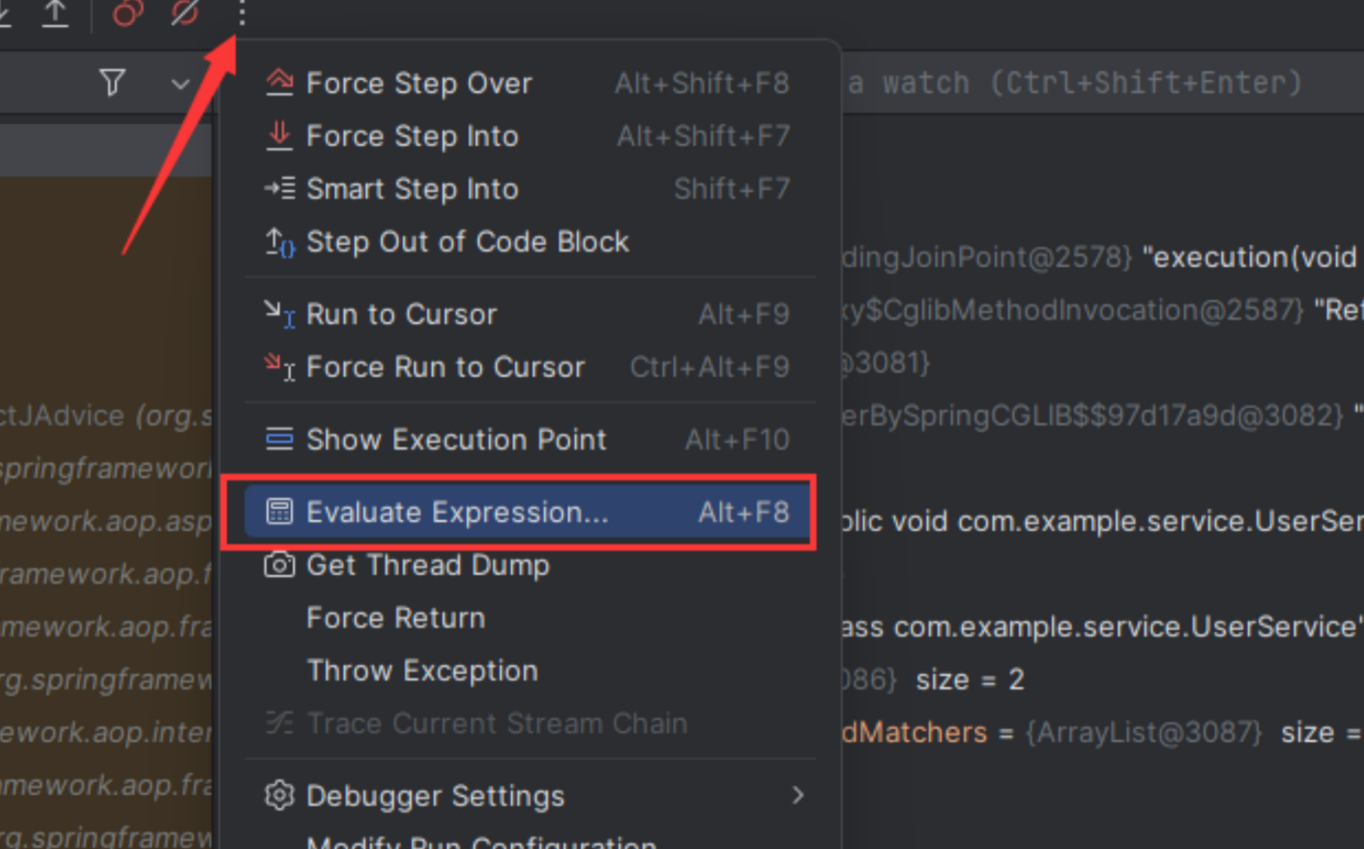Click the Show Execution Point icon
This screenshot has width=1364, height=849.
279,439
